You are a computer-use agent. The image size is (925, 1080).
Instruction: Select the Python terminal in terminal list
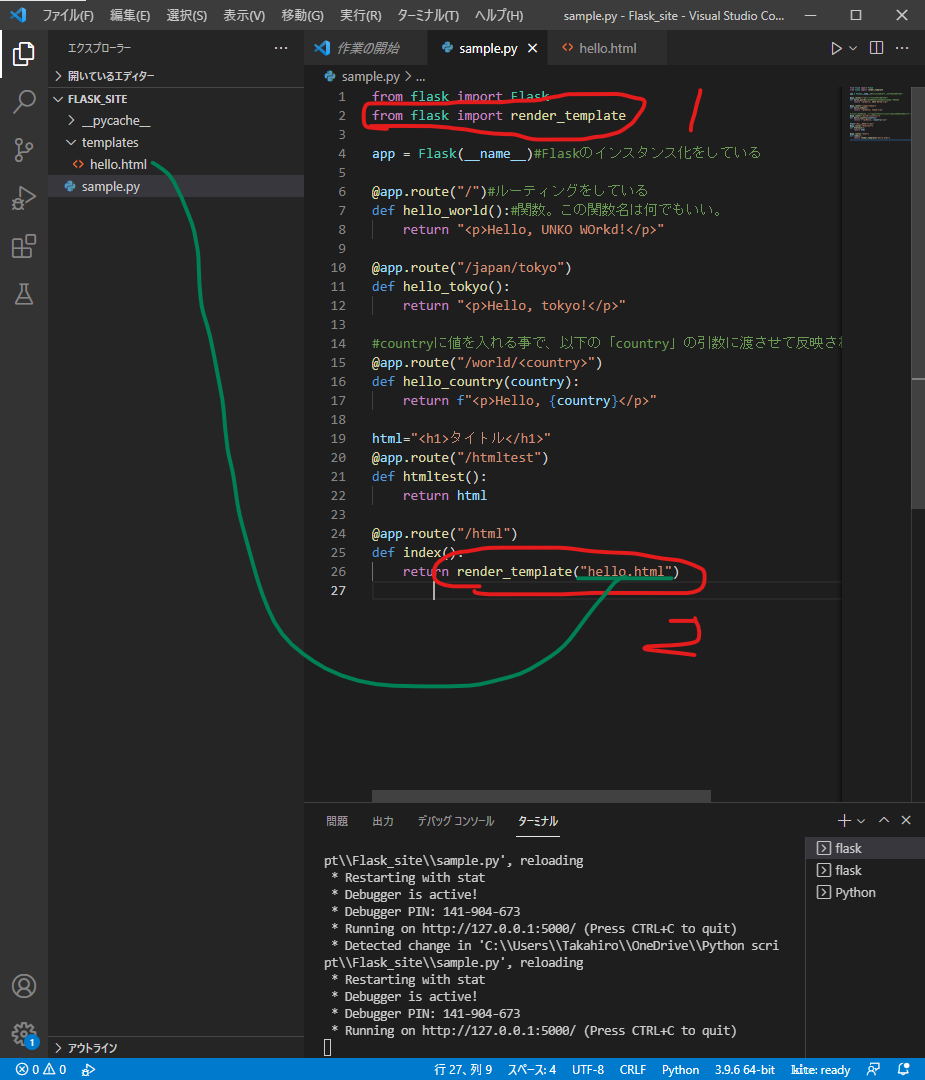(855, 892)
